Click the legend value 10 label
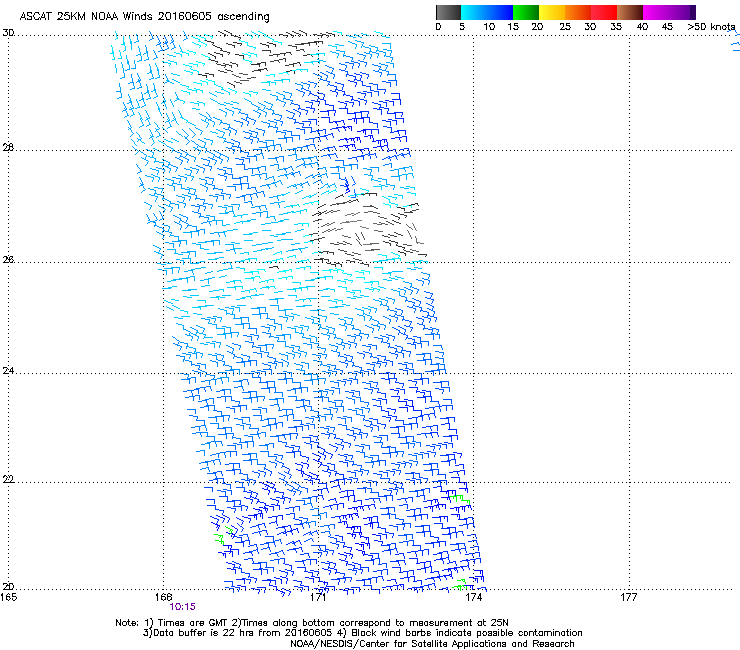The height and width of the screenshot is (650, 740). (489, 27)
